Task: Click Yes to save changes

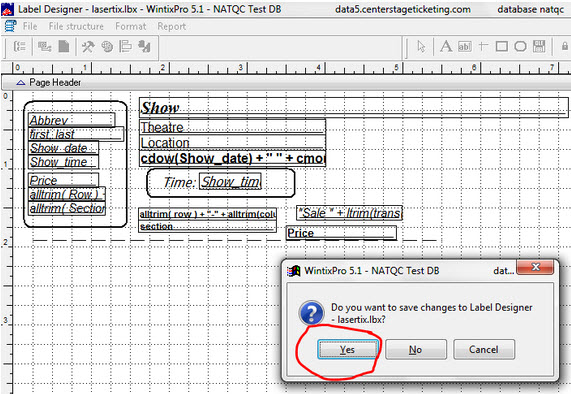Action: pos(347,350)
